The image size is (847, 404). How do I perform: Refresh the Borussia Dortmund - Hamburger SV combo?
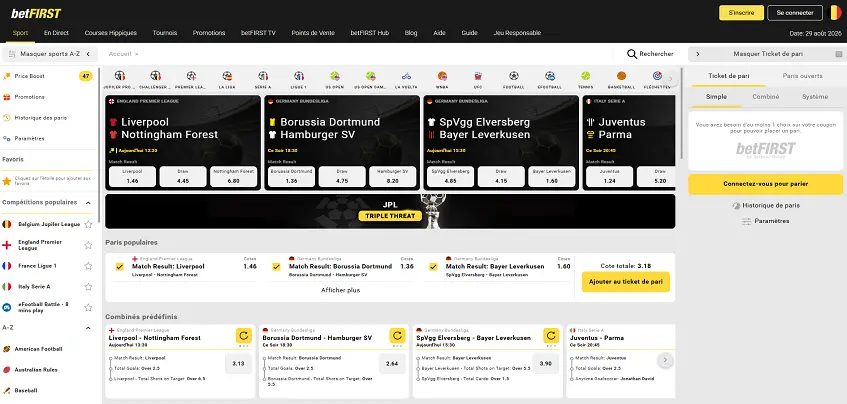(397, 335)
